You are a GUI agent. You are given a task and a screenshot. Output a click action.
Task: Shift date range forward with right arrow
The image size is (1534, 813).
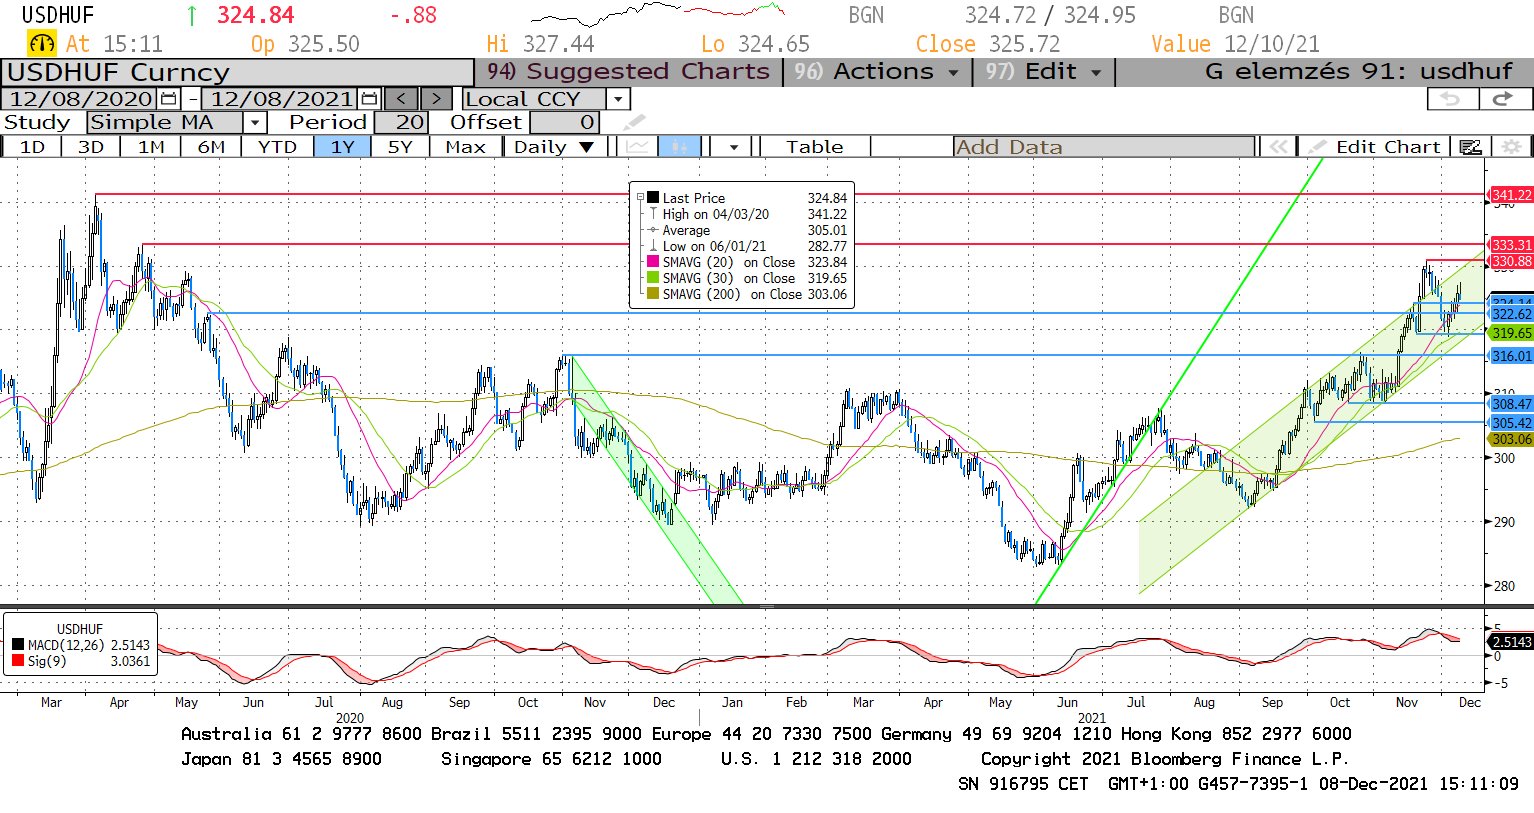[436, 99]
